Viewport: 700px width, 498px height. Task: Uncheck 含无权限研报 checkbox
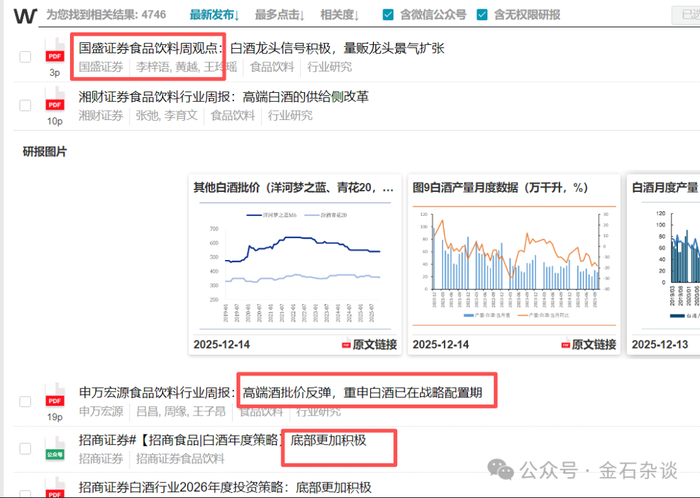(x=482, y=15)
